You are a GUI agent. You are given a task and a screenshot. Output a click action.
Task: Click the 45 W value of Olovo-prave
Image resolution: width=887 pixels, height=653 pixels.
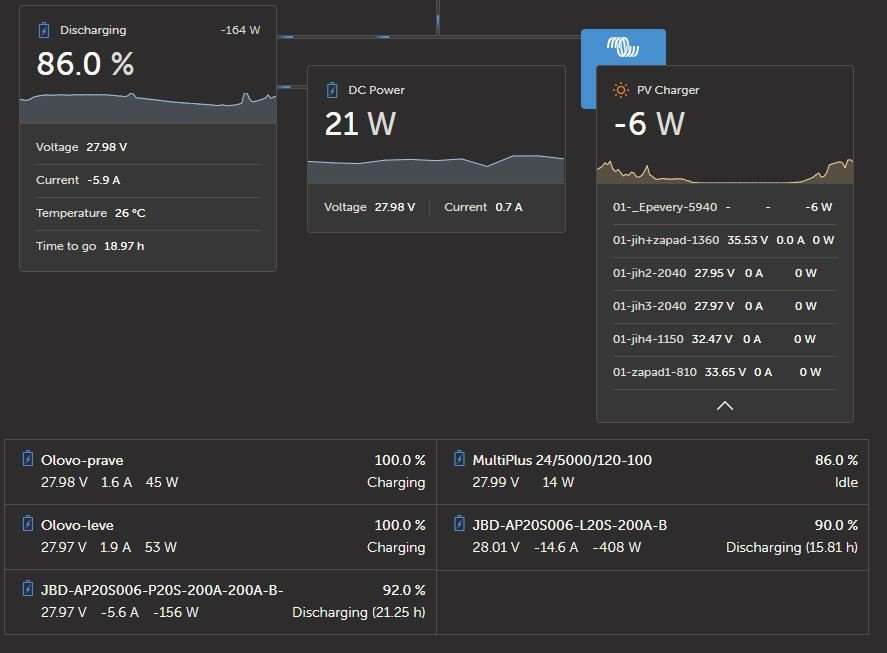(x=162, y=482)
